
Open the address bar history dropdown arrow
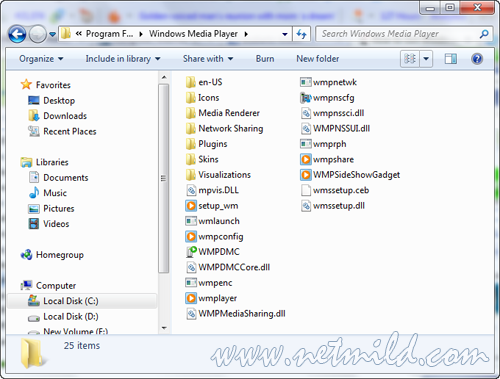(x=285, y=34)
